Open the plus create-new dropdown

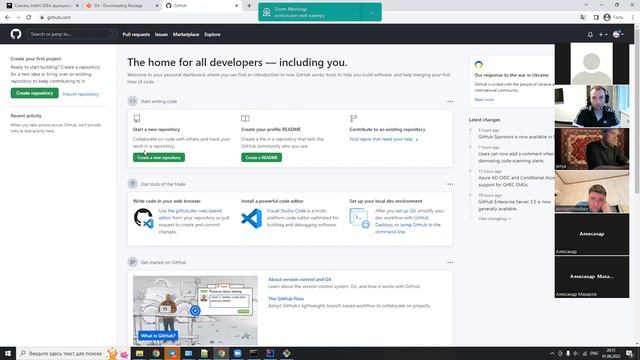tap(603, 35)
